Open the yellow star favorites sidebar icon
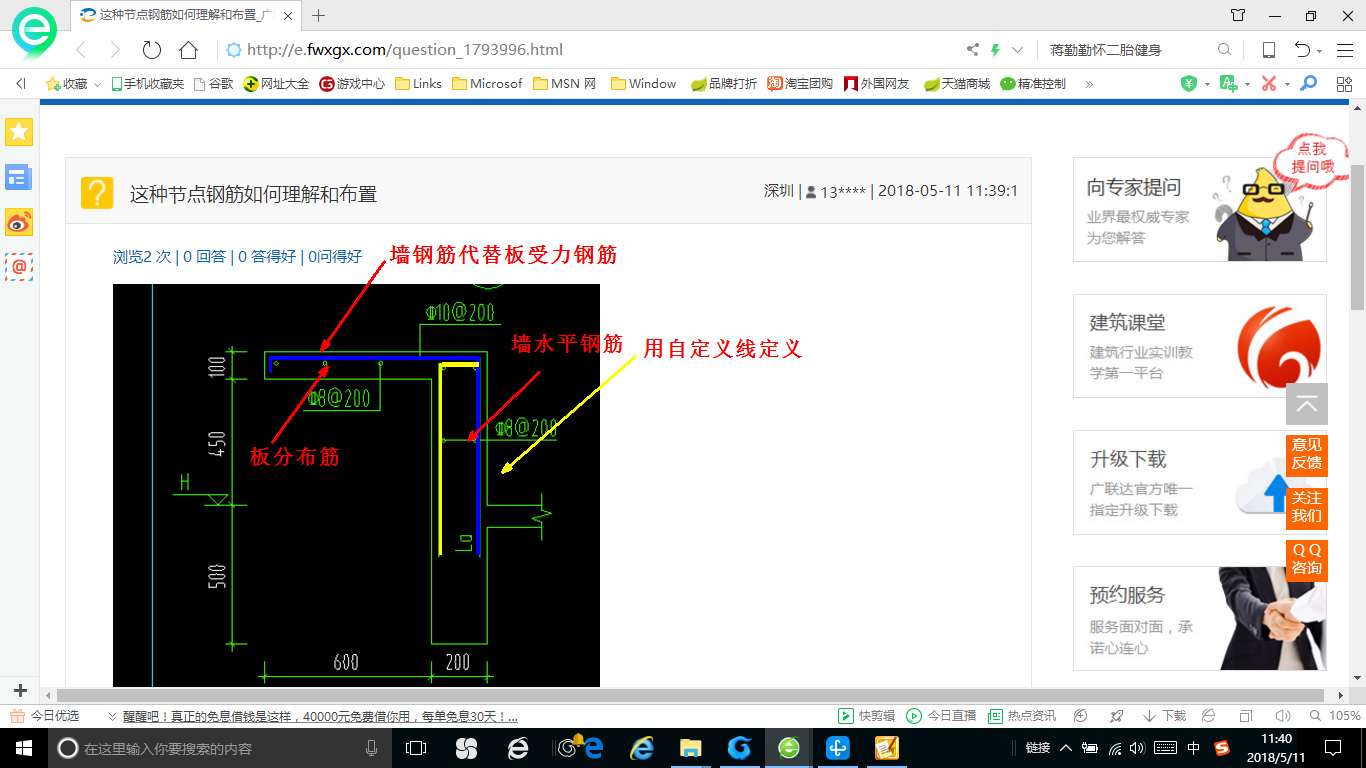Screen dimensions: 1366x768 (x=19, y=131)
